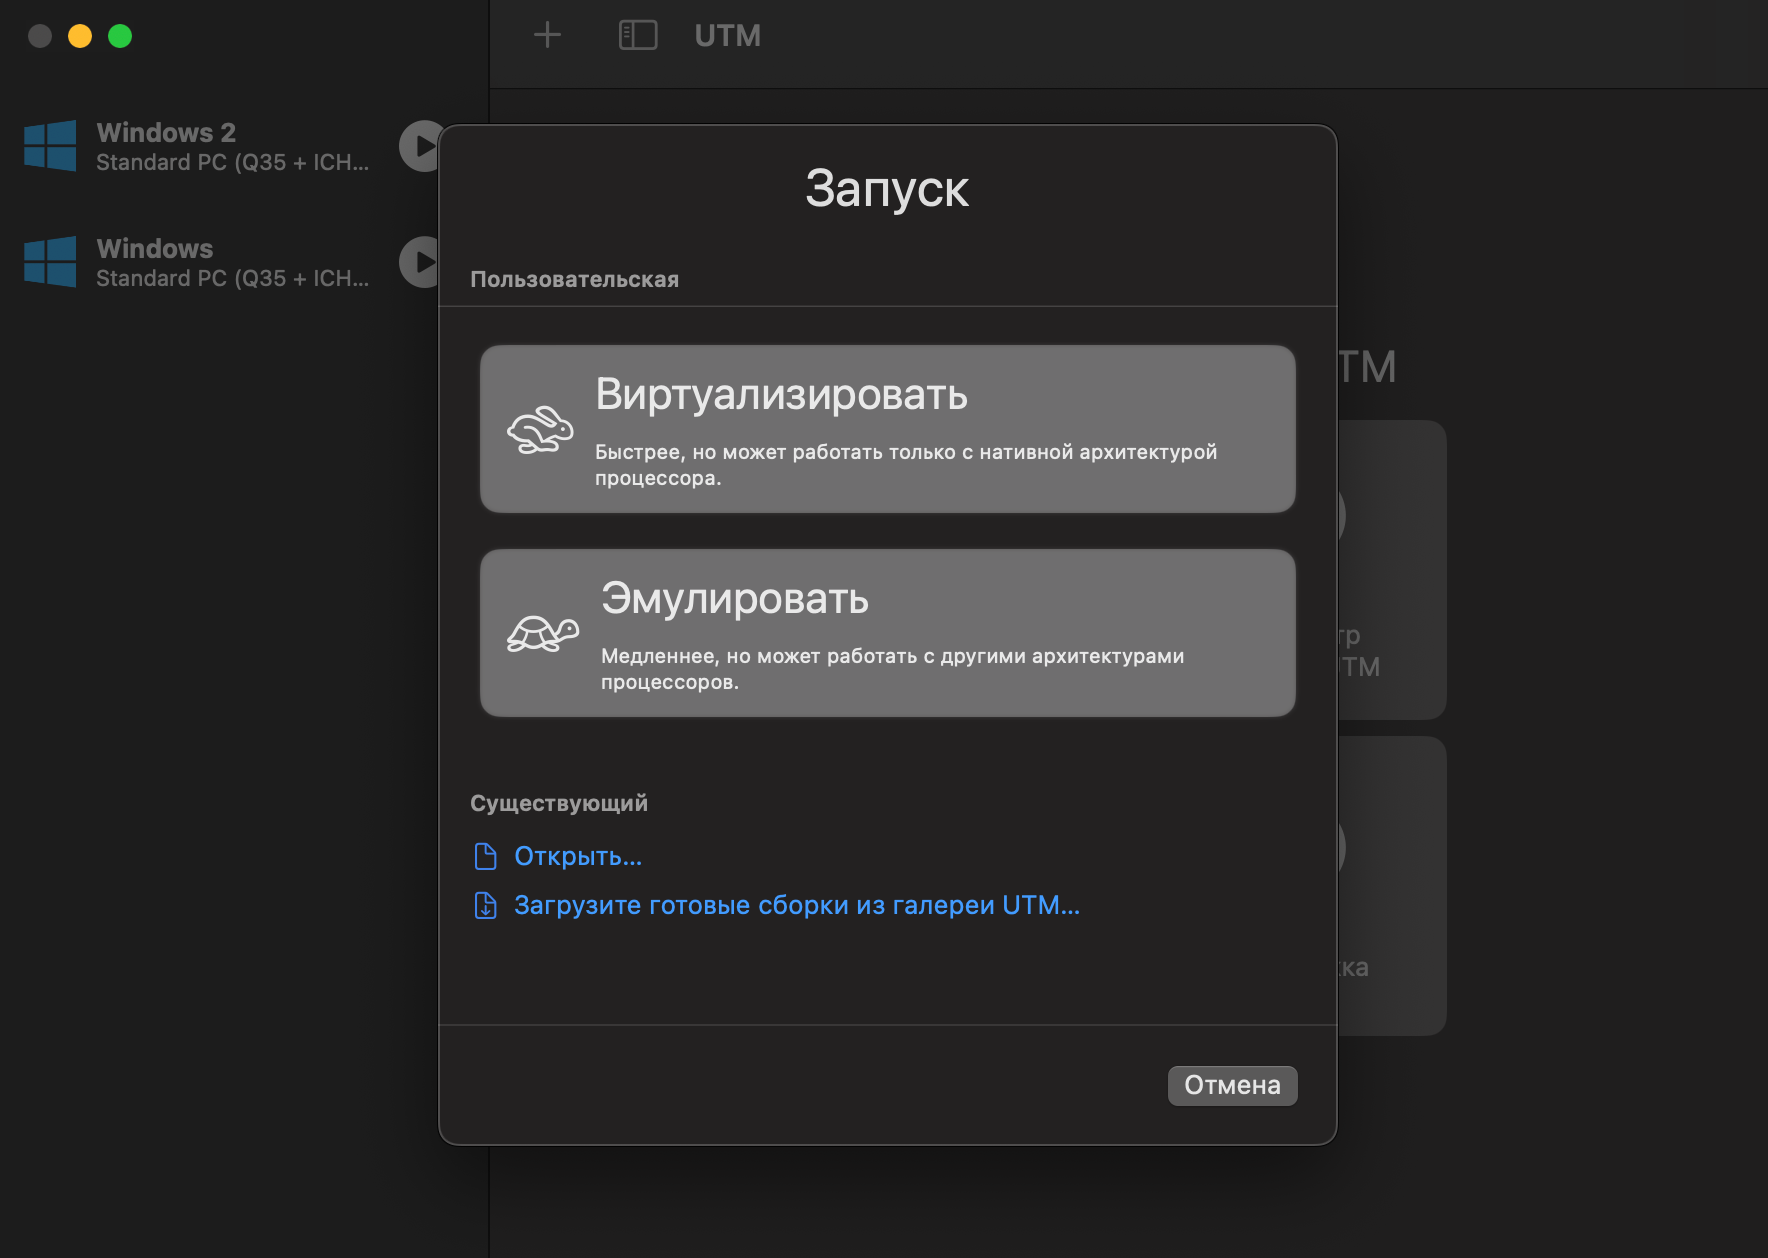Toggle the sidebar panel icon in toolbar
The width and height of the screenshot is (1768, 1258).
(638, 36)
